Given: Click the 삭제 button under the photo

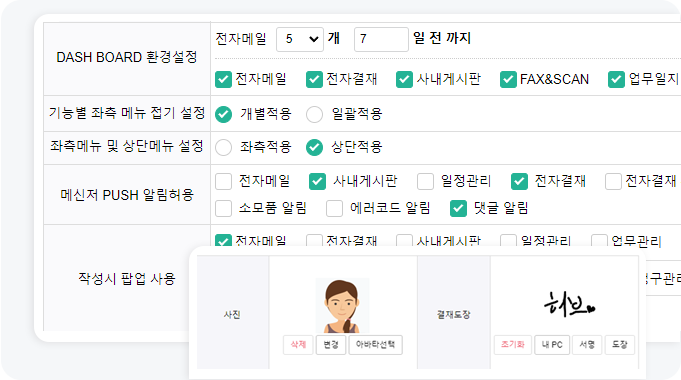Looking at the screenshot, I should 298,345.
